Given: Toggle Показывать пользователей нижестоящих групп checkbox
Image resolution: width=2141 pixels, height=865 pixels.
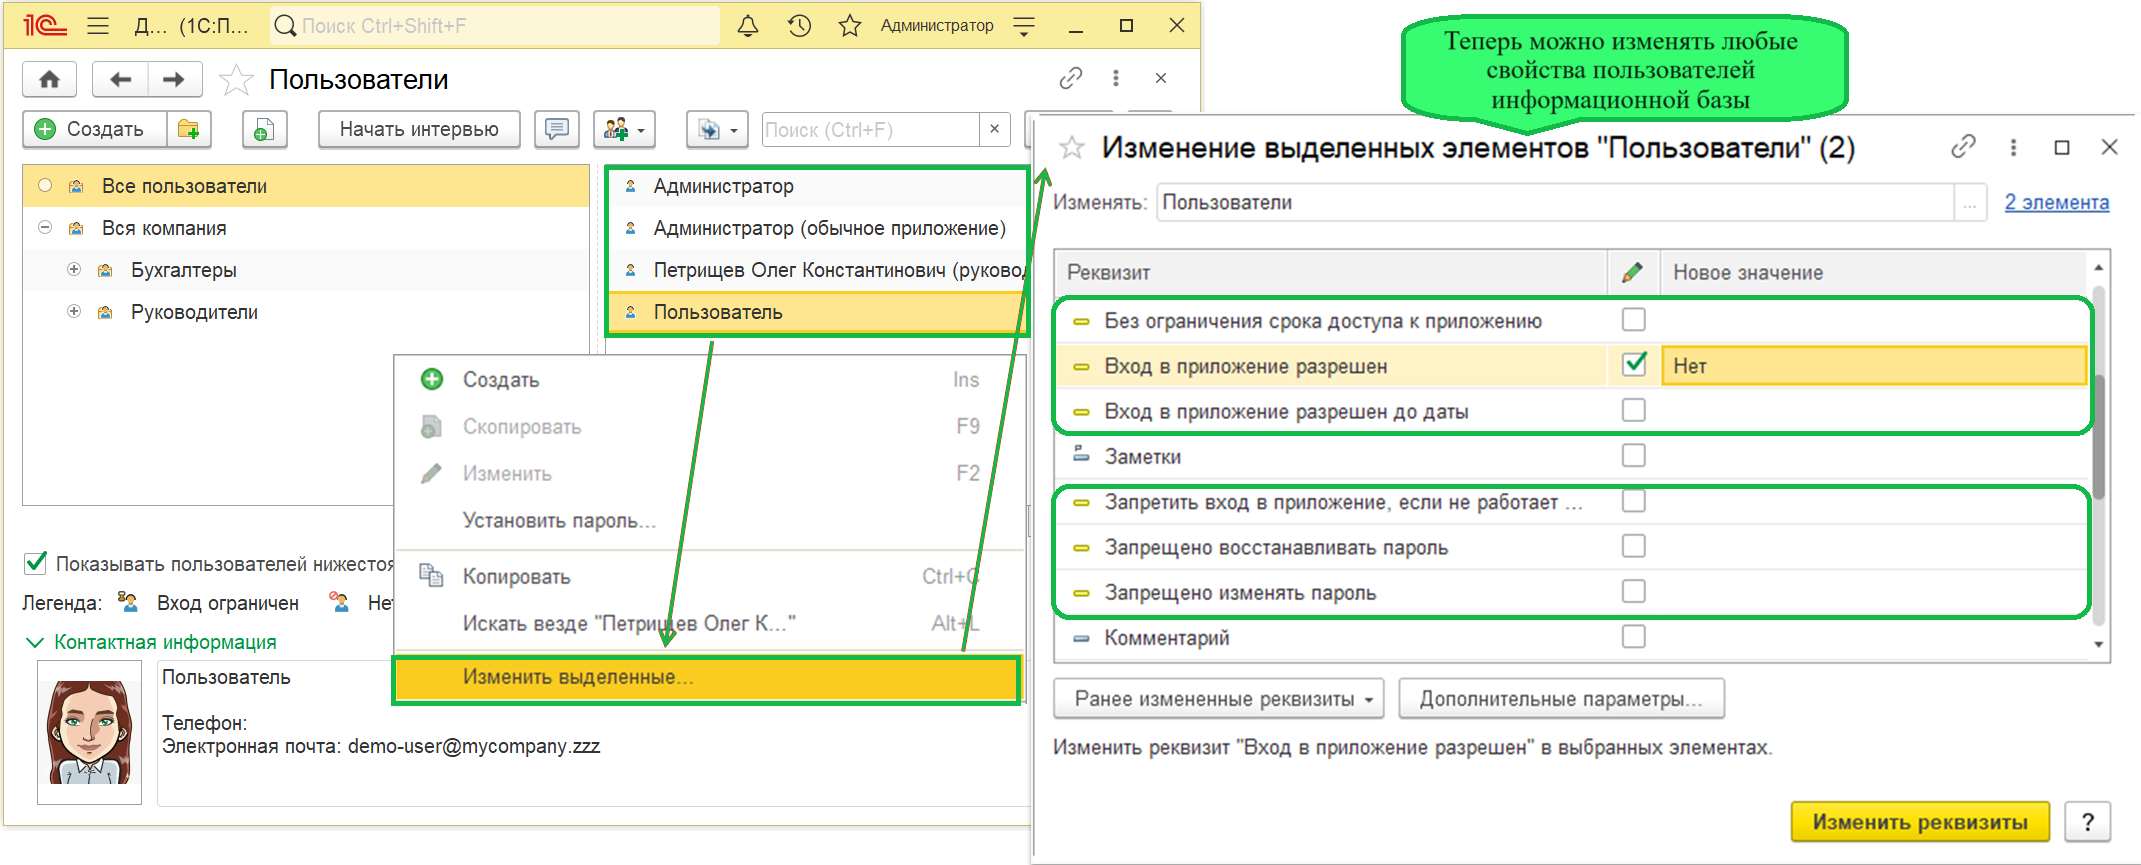Looking at the screenshot, I should click(36, 563).
